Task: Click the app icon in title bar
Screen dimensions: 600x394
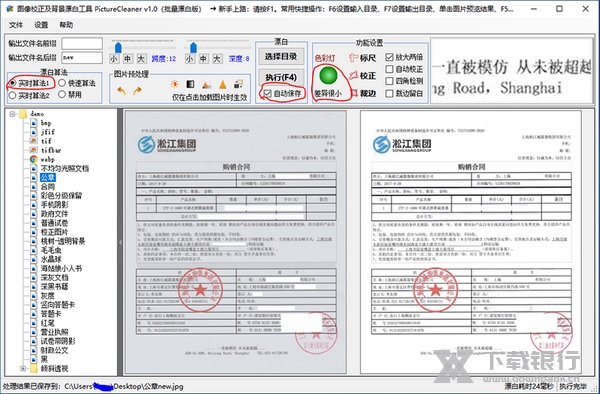Action: click(x=10, y=8)
